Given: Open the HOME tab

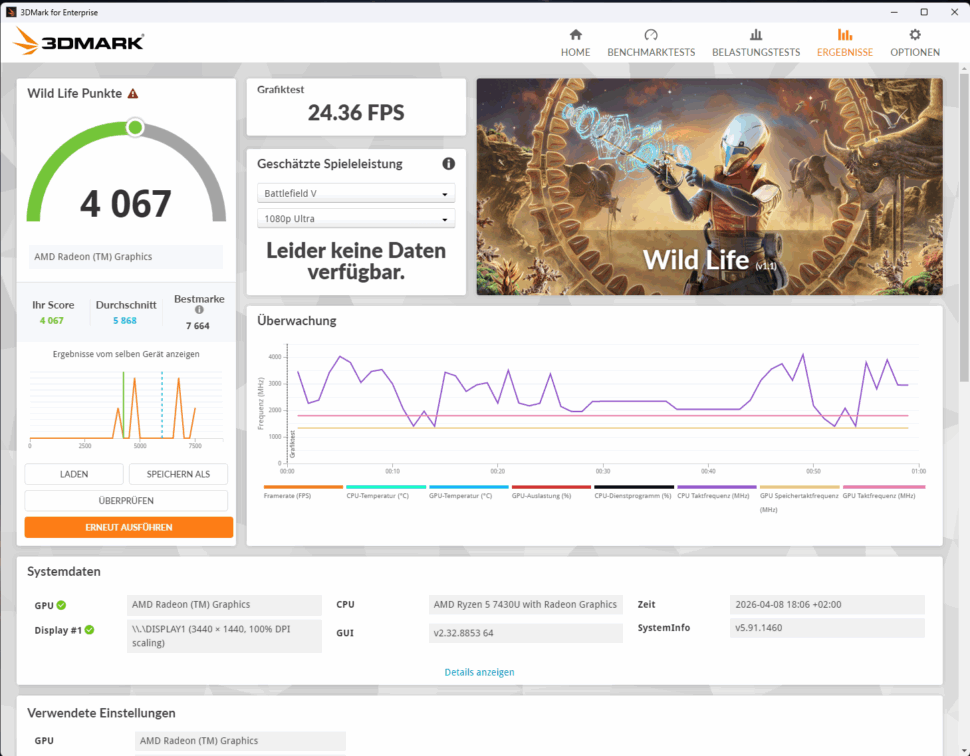Looking at the screenshot, I should (x=575, y=43).
